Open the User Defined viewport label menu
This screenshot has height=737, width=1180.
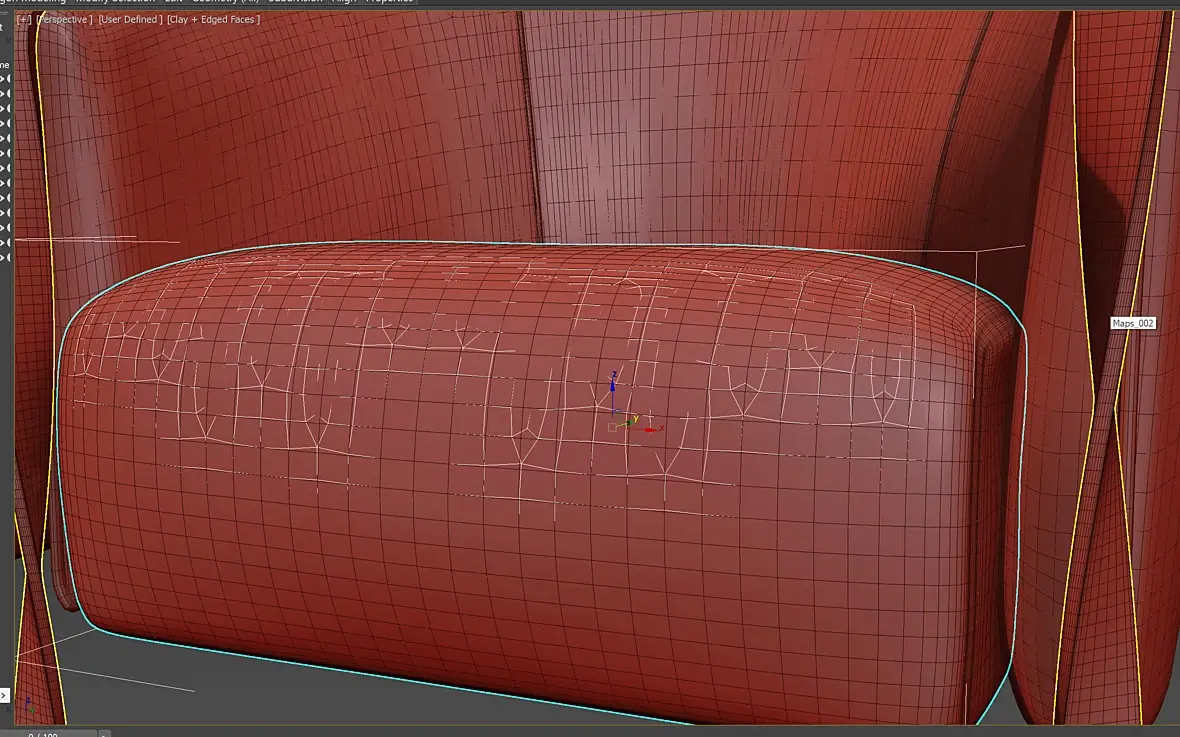(130, 20)
